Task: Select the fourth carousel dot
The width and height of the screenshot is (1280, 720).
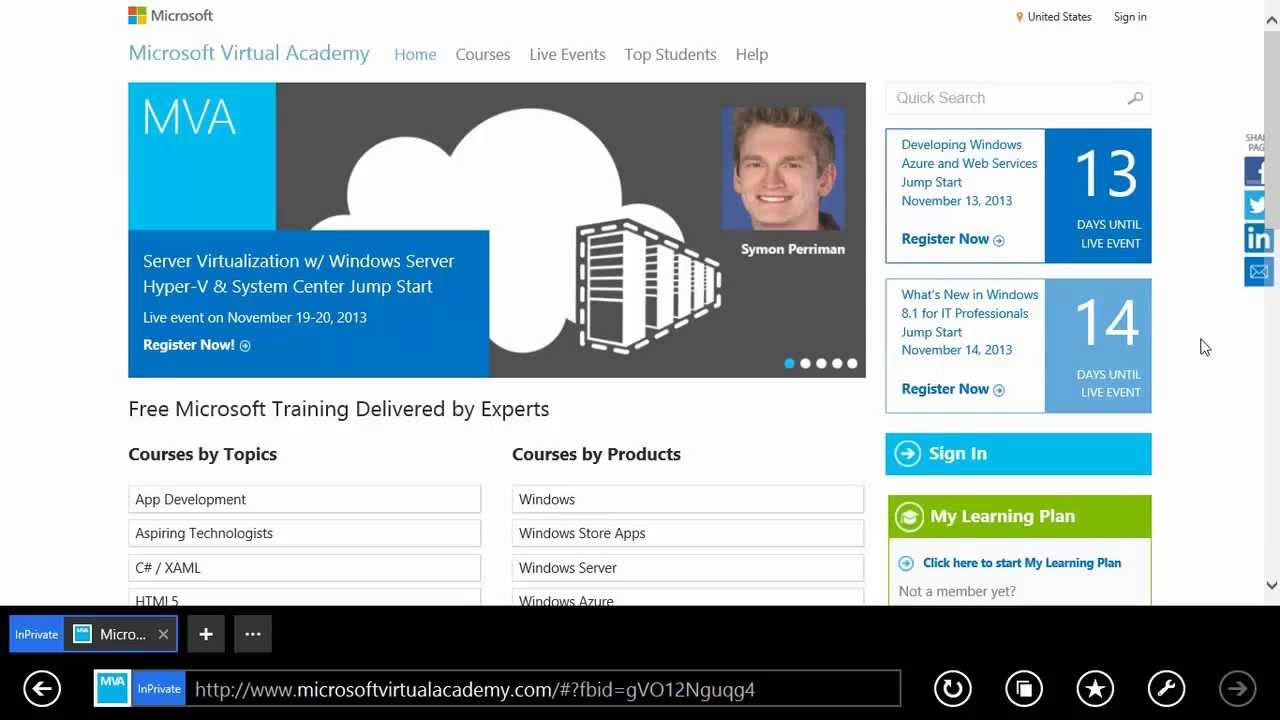Action: coord(837,364)
